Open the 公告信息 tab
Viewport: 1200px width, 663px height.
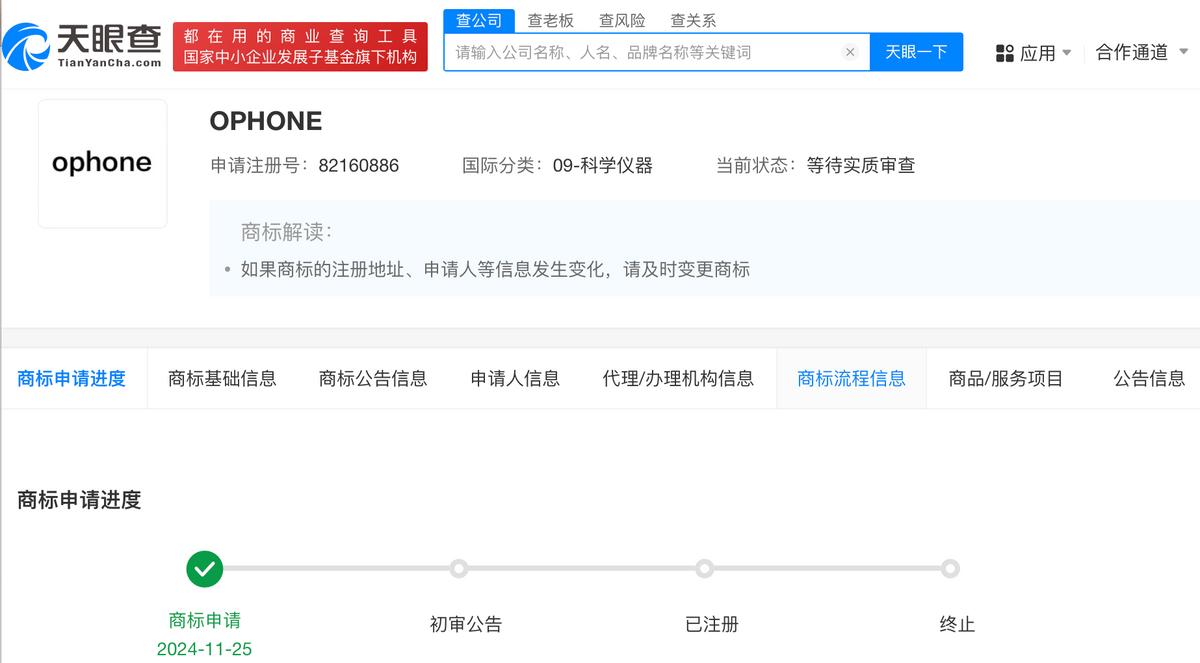point(1149,378)
